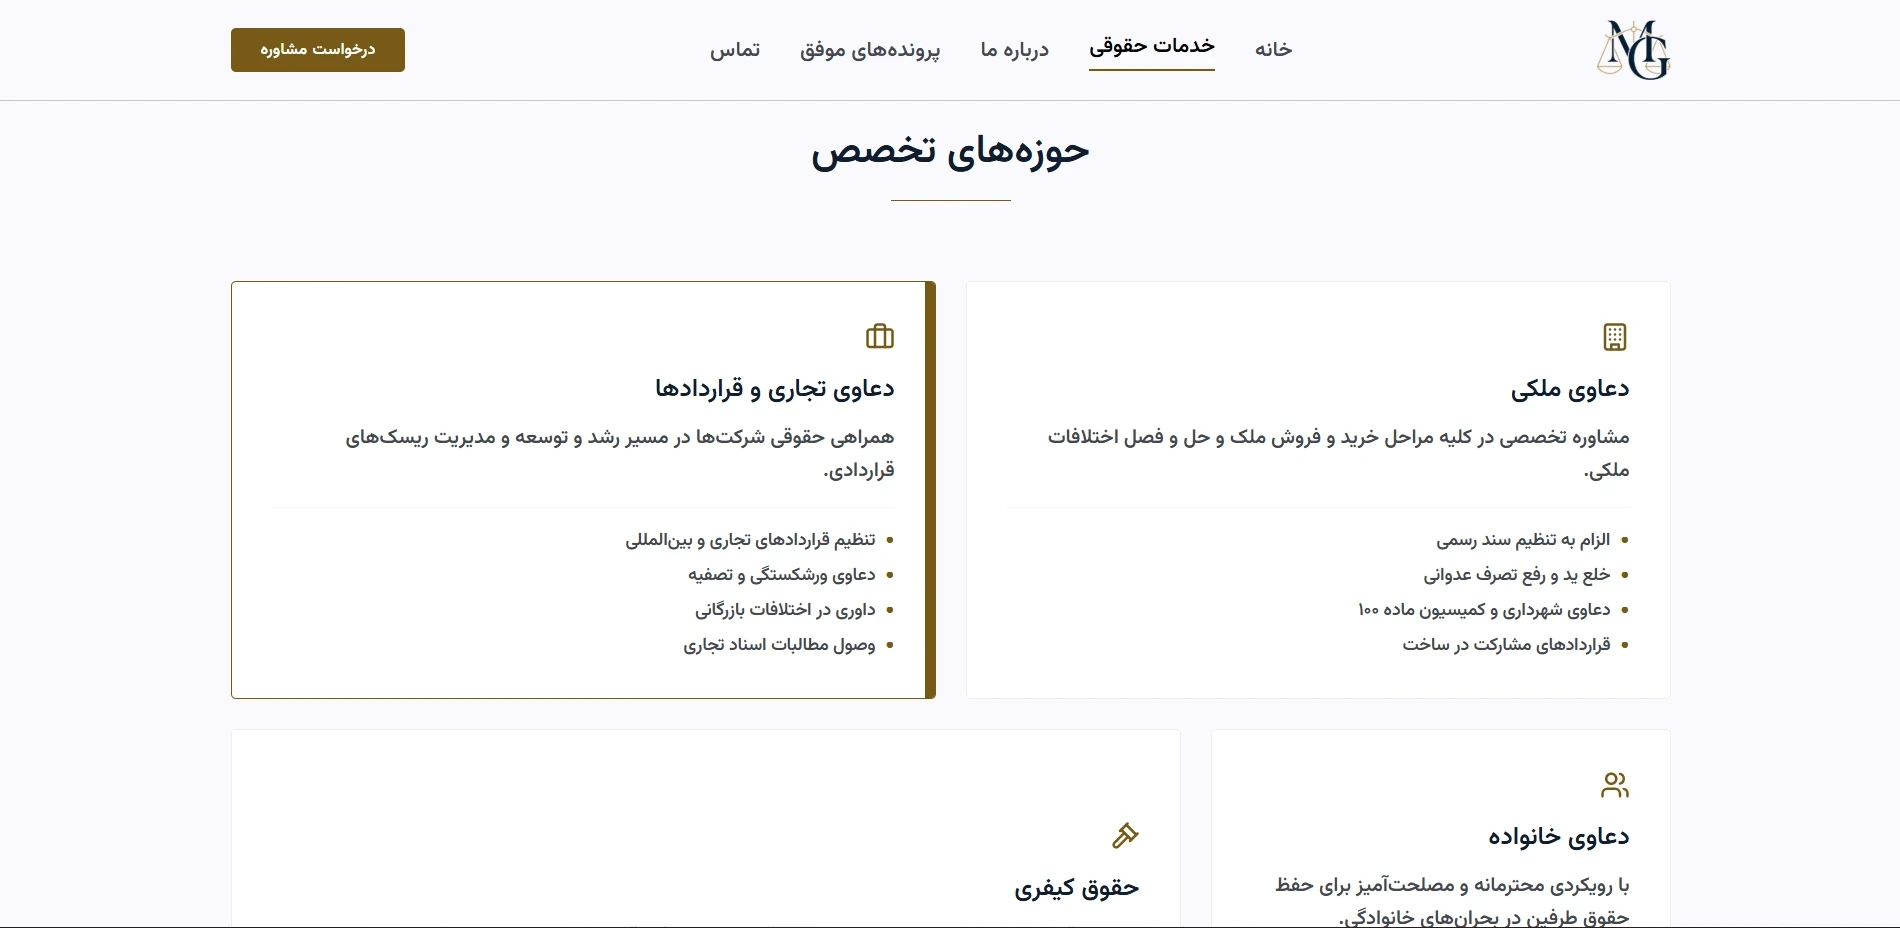Click the gavel icon above حقوق کیفری
Image resolution: width=1900 pixels, height=928 pixels.
click(1125, 835)
